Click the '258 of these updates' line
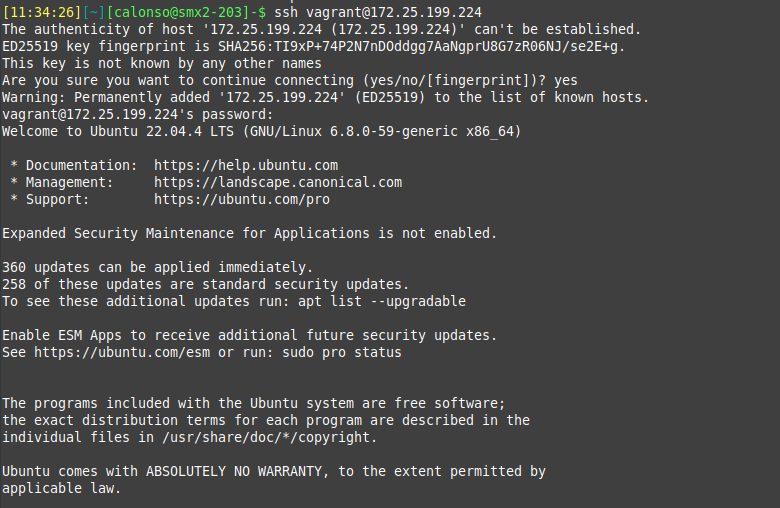The image size is (780, 508). click(205, 284)
